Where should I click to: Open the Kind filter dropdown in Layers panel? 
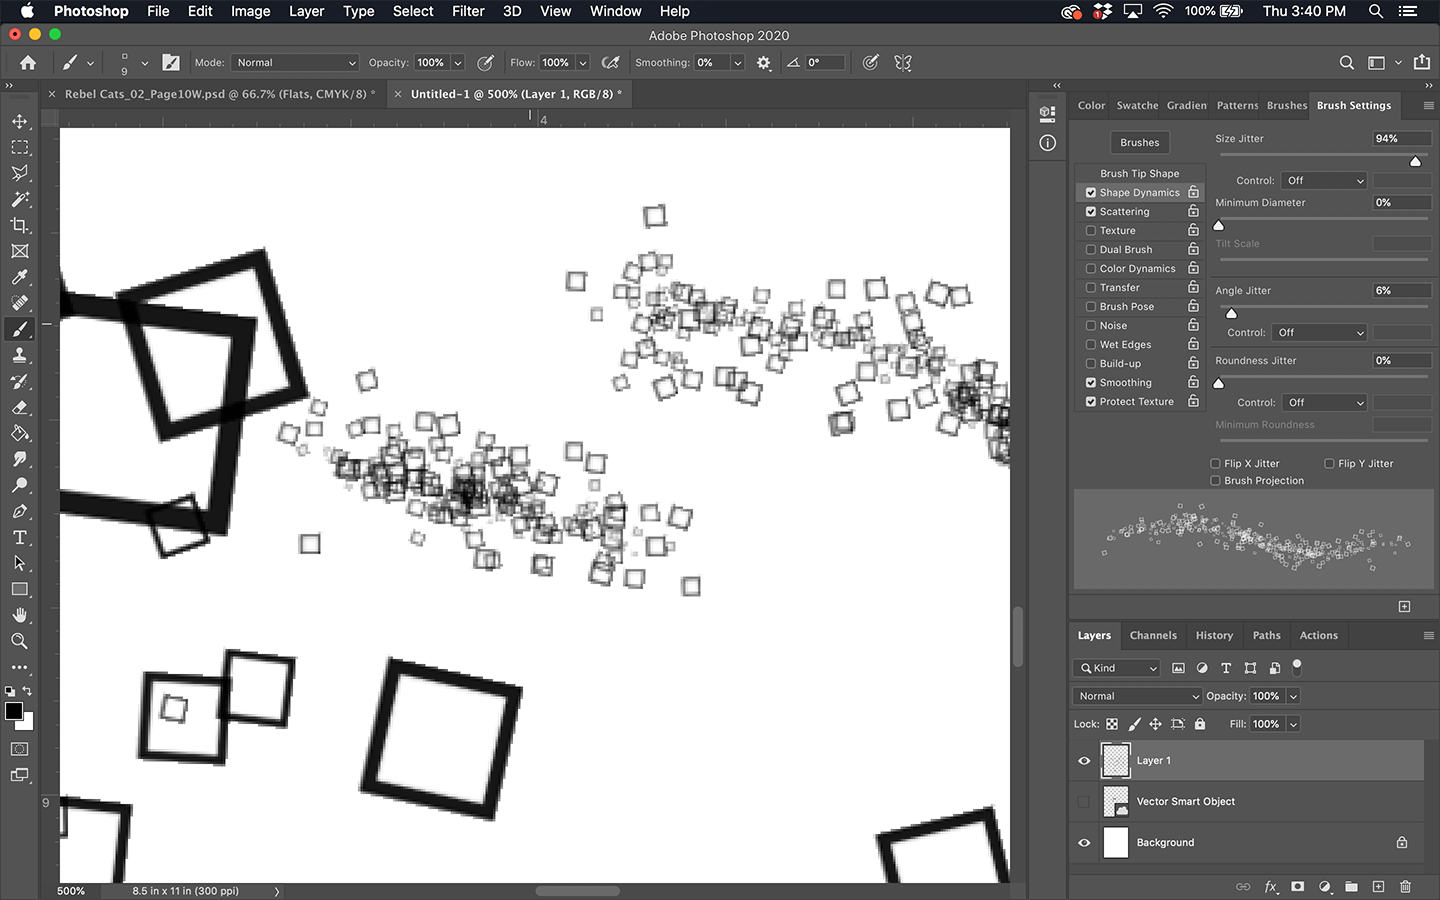coord(1116,667)
